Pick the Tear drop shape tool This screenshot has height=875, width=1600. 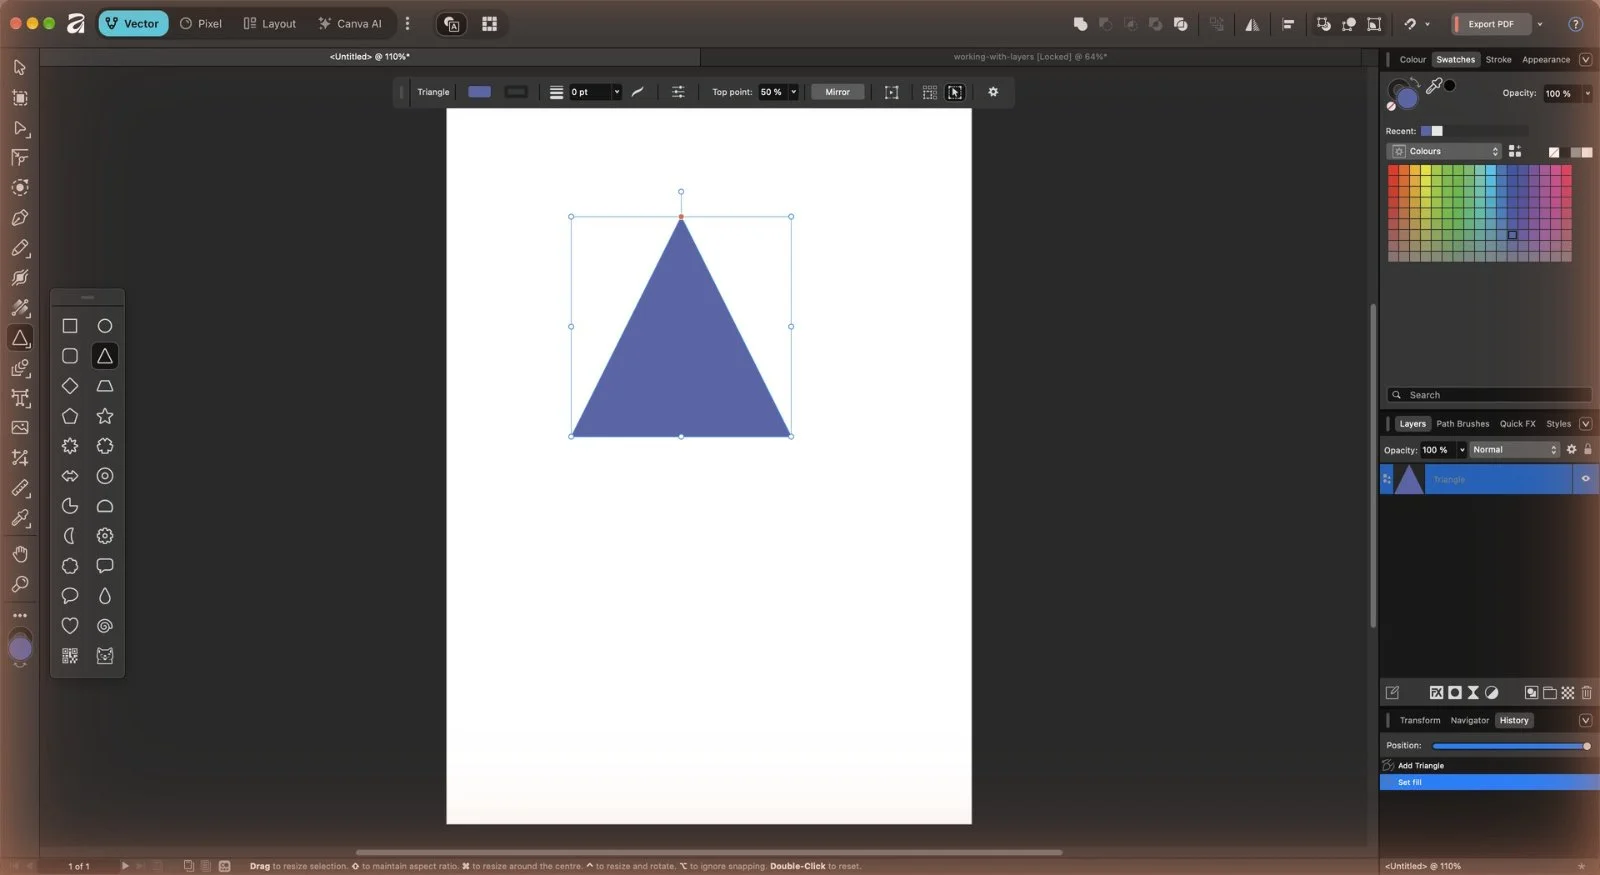[x=105, y=596]
